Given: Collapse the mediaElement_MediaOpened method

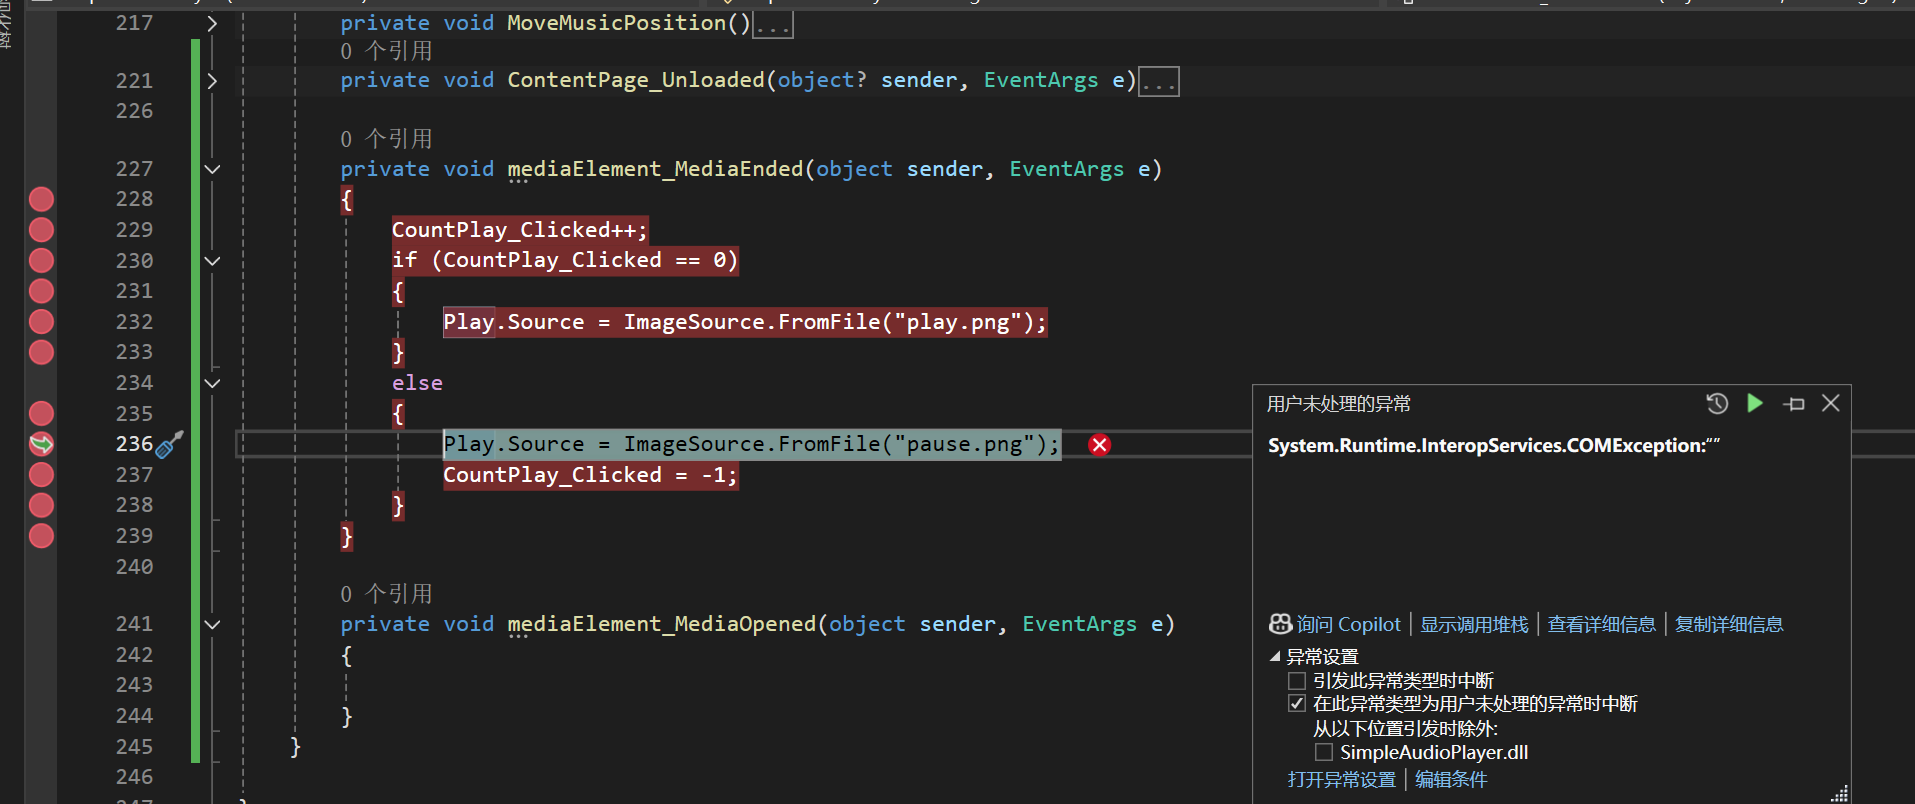Looking at the screenshot, I should click(x=212, y=625).
